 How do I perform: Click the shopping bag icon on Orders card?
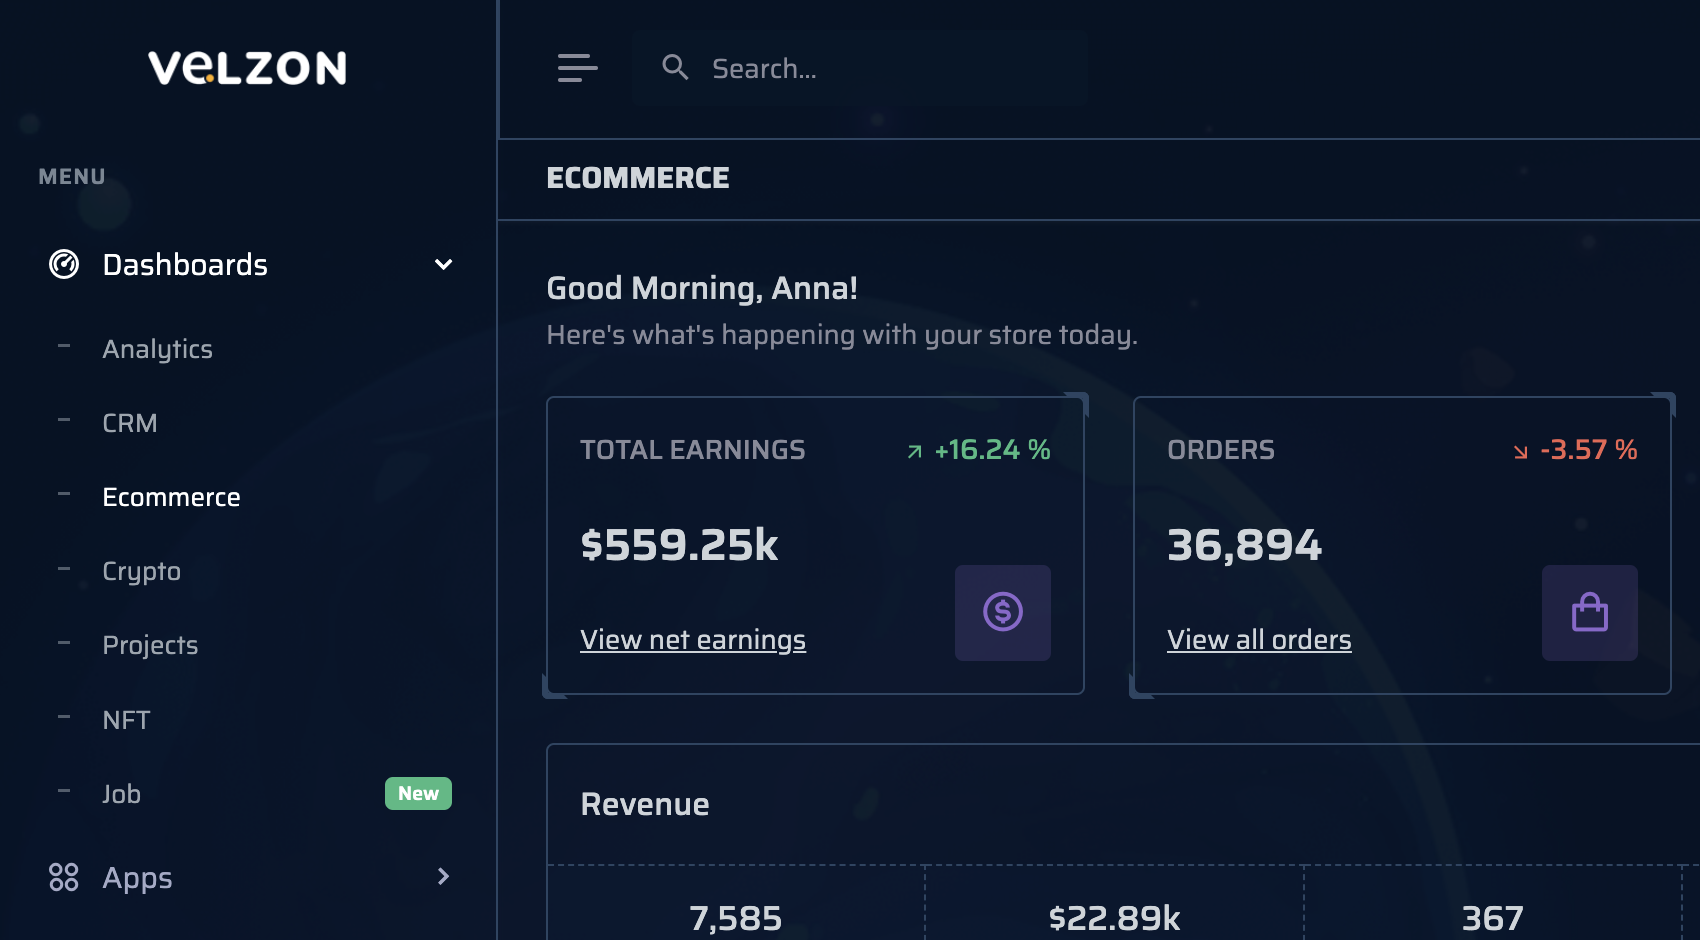[x=1589, y=613]
